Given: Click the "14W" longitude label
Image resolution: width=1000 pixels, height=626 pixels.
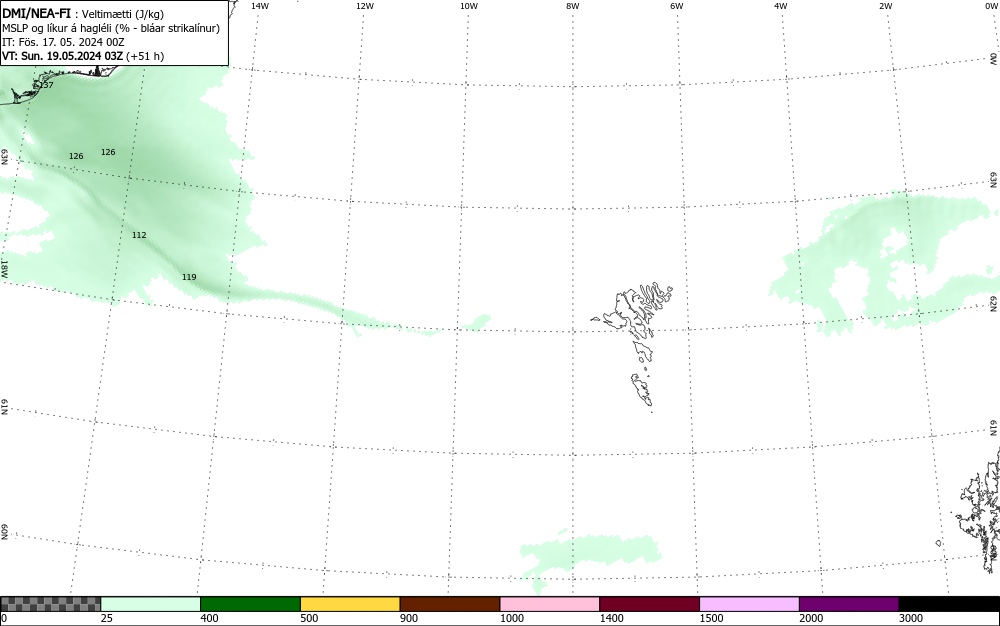Looking at the screenshot, I should point(260,6).
